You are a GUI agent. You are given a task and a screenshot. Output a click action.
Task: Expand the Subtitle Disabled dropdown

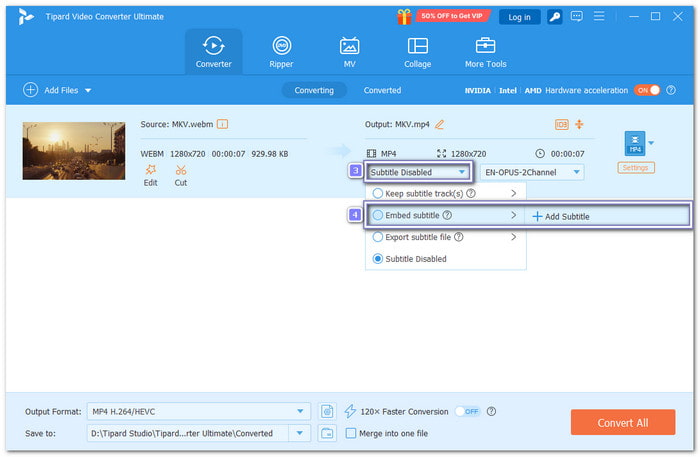pyautogui.click(x=418, y=172)
